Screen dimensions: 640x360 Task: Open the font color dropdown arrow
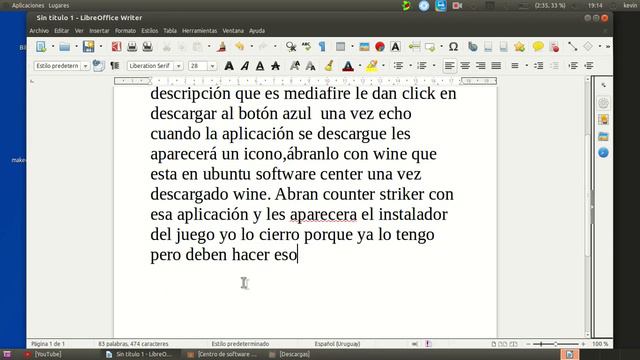(x=360, y=66)
